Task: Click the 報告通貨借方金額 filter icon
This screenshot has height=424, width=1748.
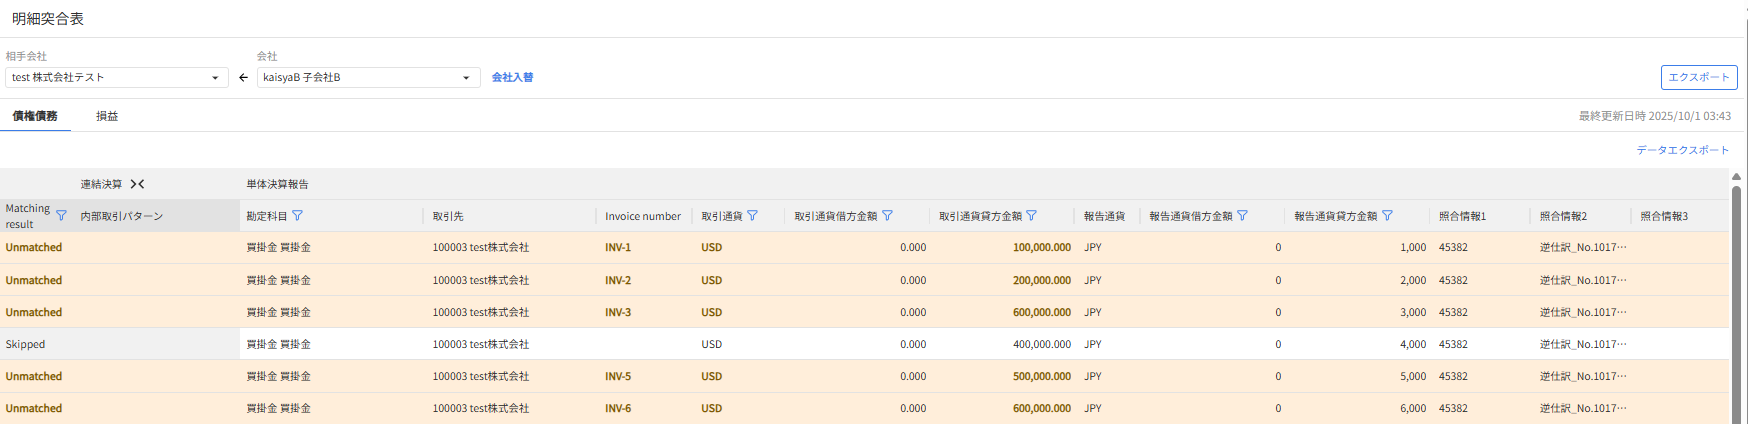Action: 1242,216
